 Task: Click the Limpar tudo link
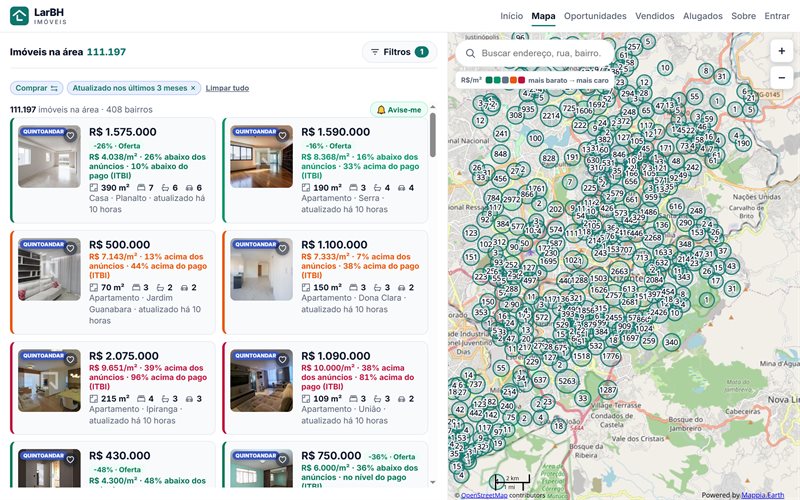227,88
